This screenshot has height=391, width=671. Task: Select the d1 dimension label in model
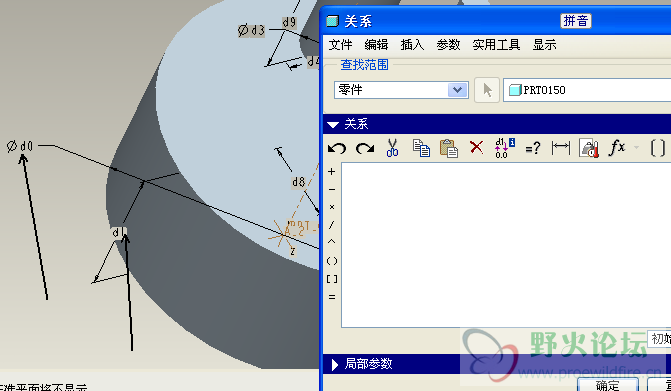[x=118, y=232]
